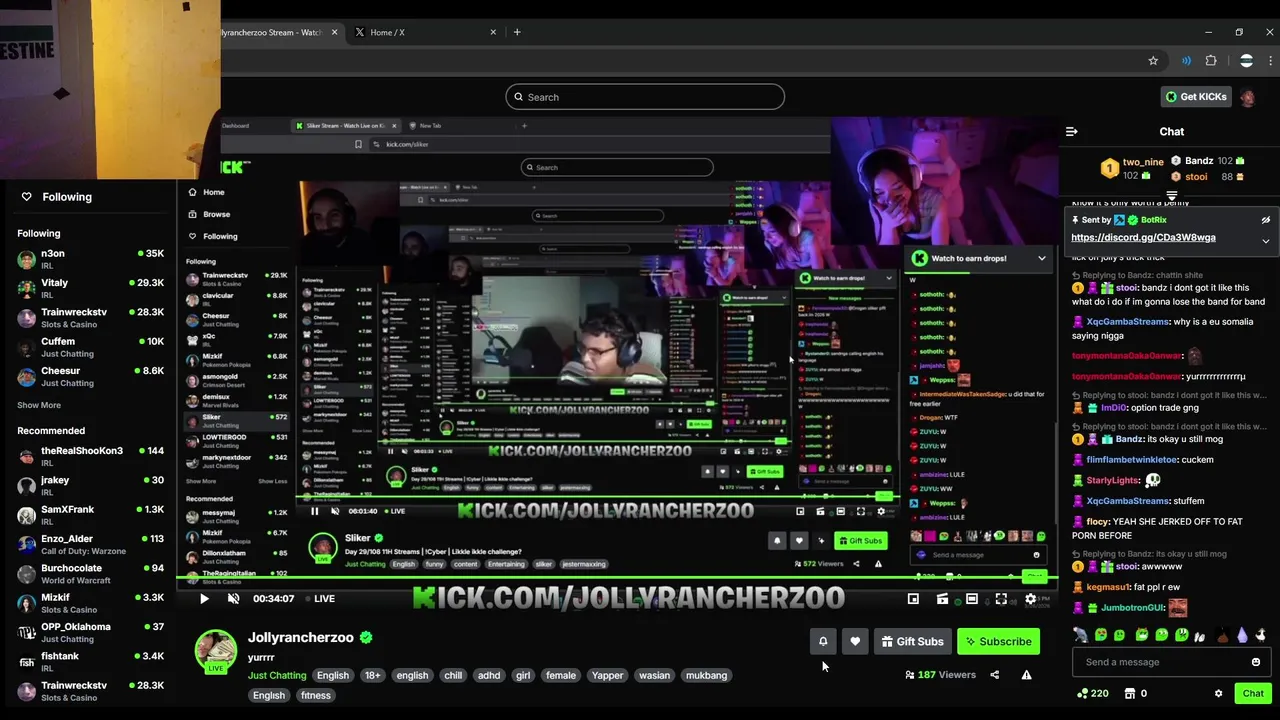Open Jollyrancherzoo channel avatar
Screen dimensions: 1280x720
215,651
